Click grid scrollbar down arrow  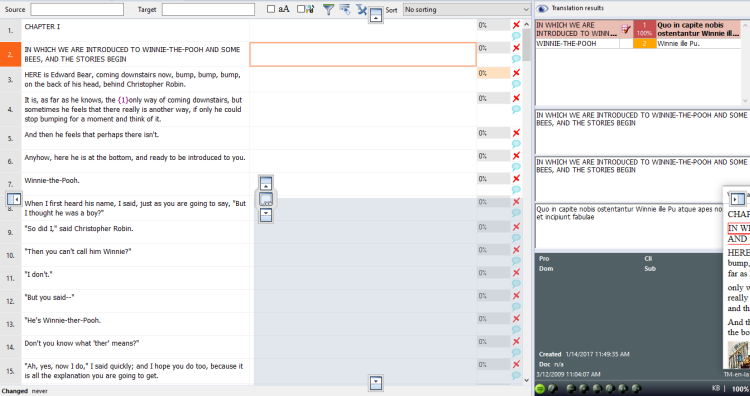point(527,380)
